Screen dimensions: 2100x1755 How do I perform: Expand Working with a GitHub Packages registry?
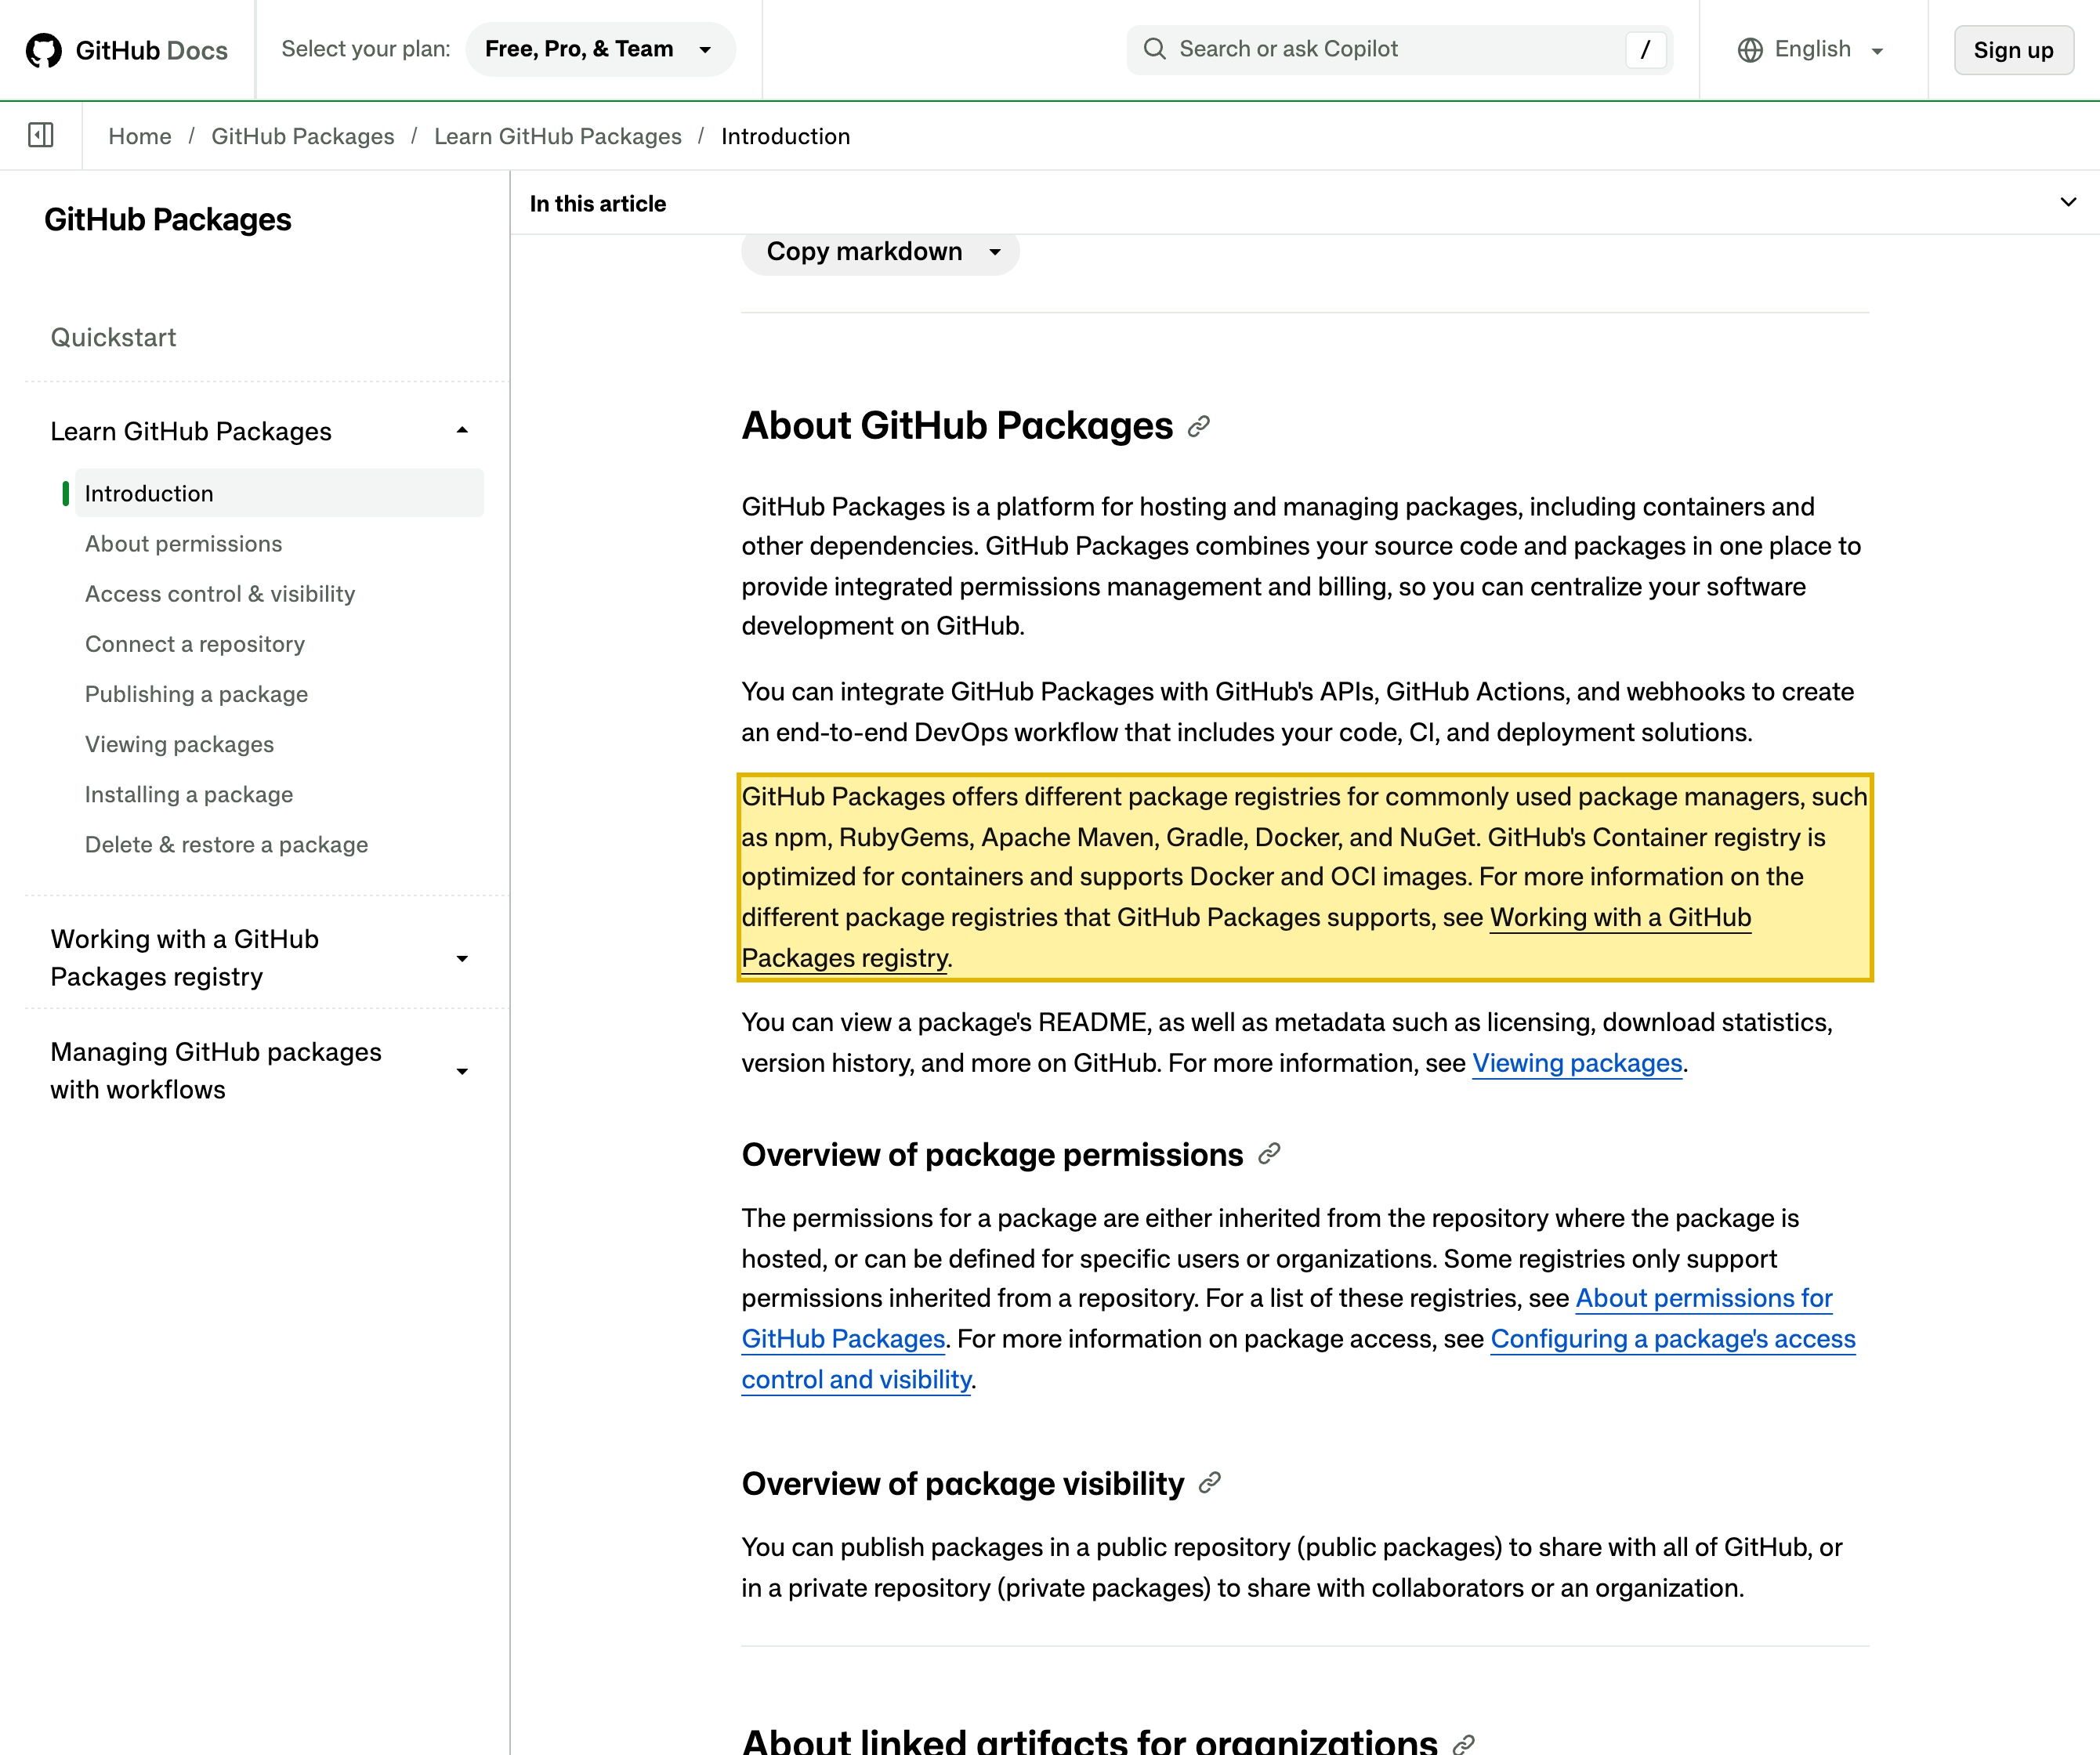pyautogui.click(x=462, y=958)
